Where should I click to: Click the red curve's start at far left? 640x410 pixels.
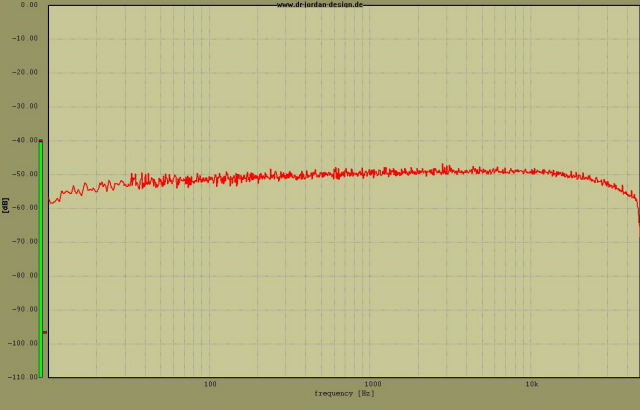[x=51, y=202]
